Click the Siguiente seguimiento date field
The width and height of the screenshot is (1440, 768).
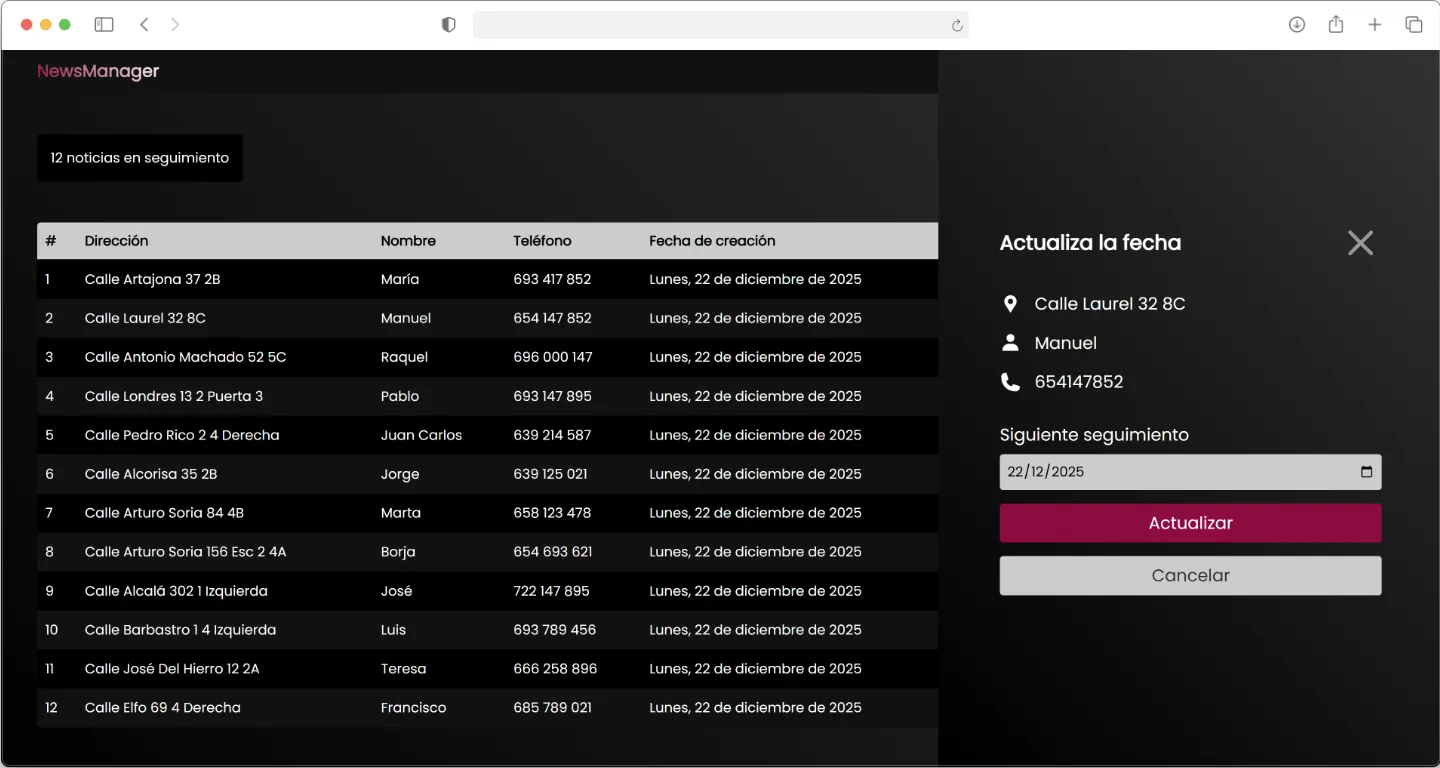tap(1170, 472)
